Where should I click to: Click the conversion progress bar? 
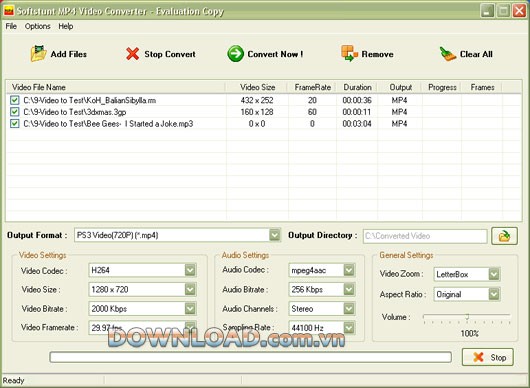[x=250, y=357]
